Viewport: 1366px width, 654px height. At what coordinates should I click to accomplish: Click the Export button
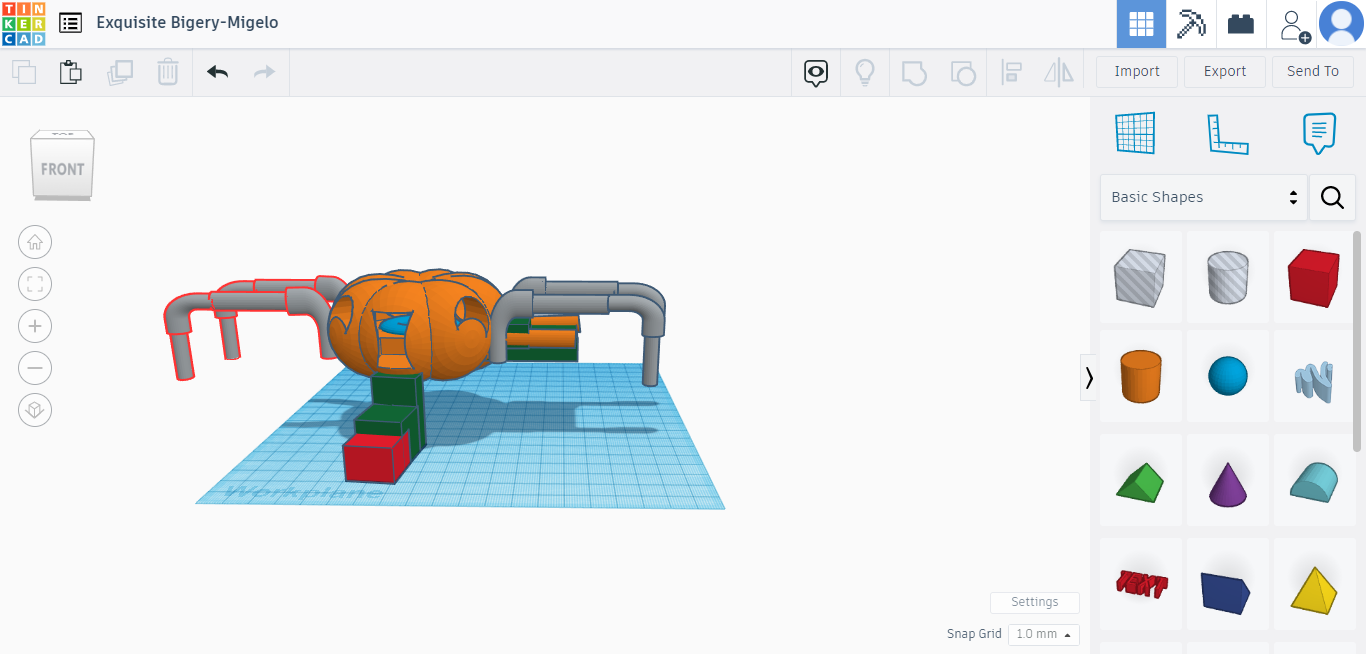tap(1224, 71)
